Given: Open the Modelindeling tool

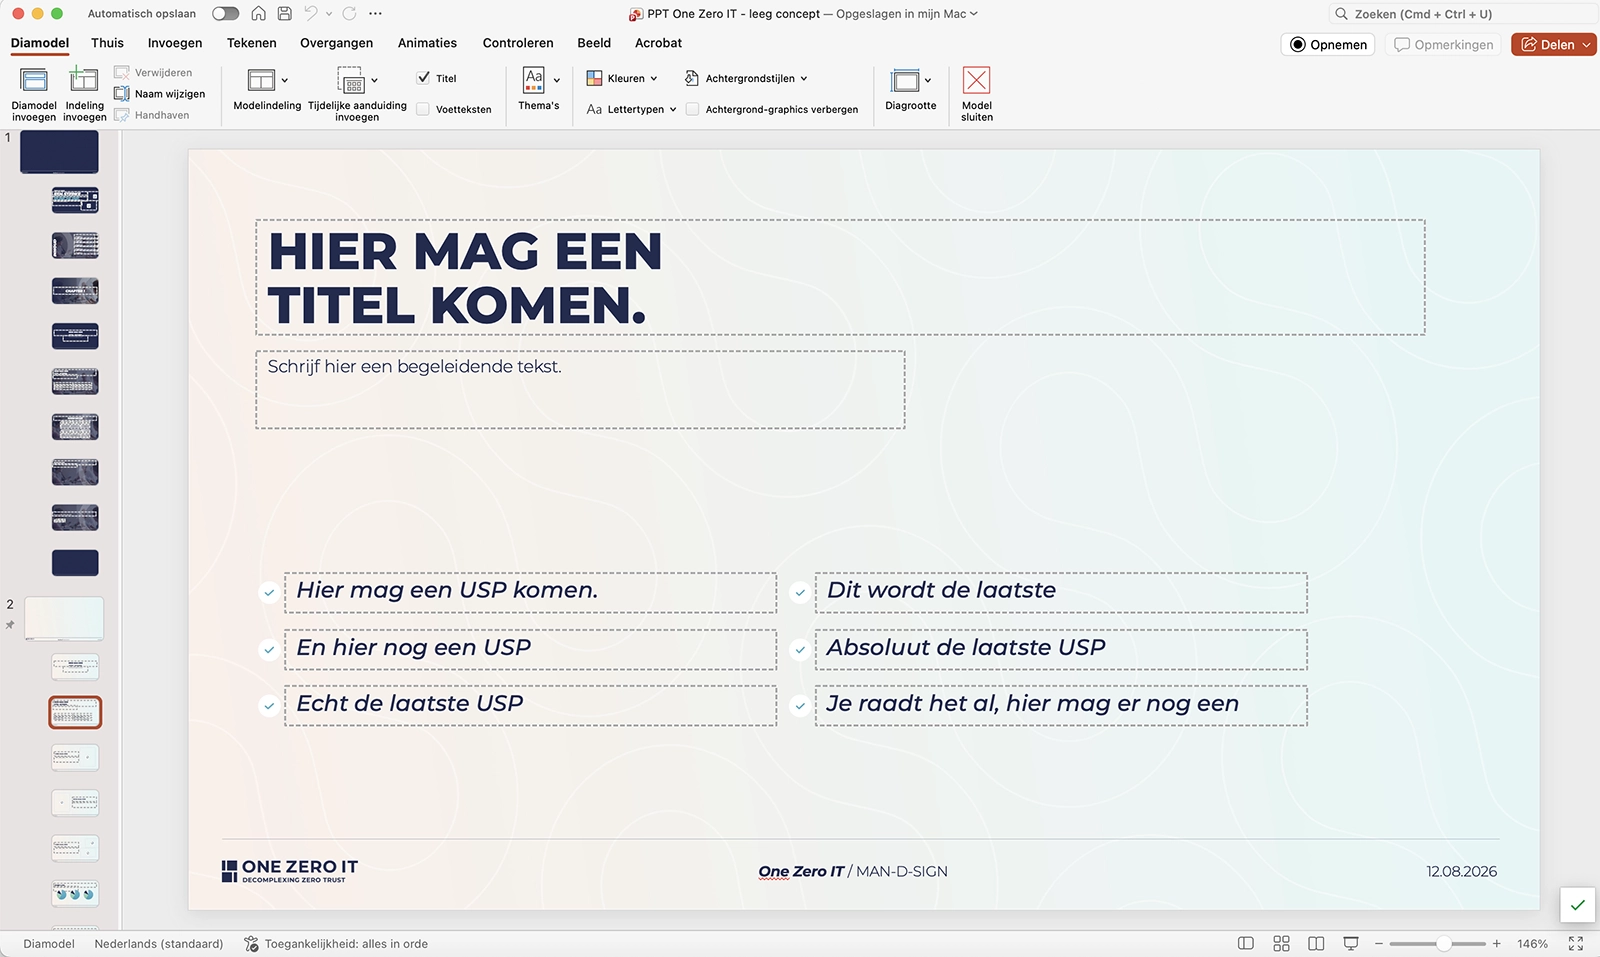Looking at the screenshot, I should pyautogui.click(x=262, y=81).
